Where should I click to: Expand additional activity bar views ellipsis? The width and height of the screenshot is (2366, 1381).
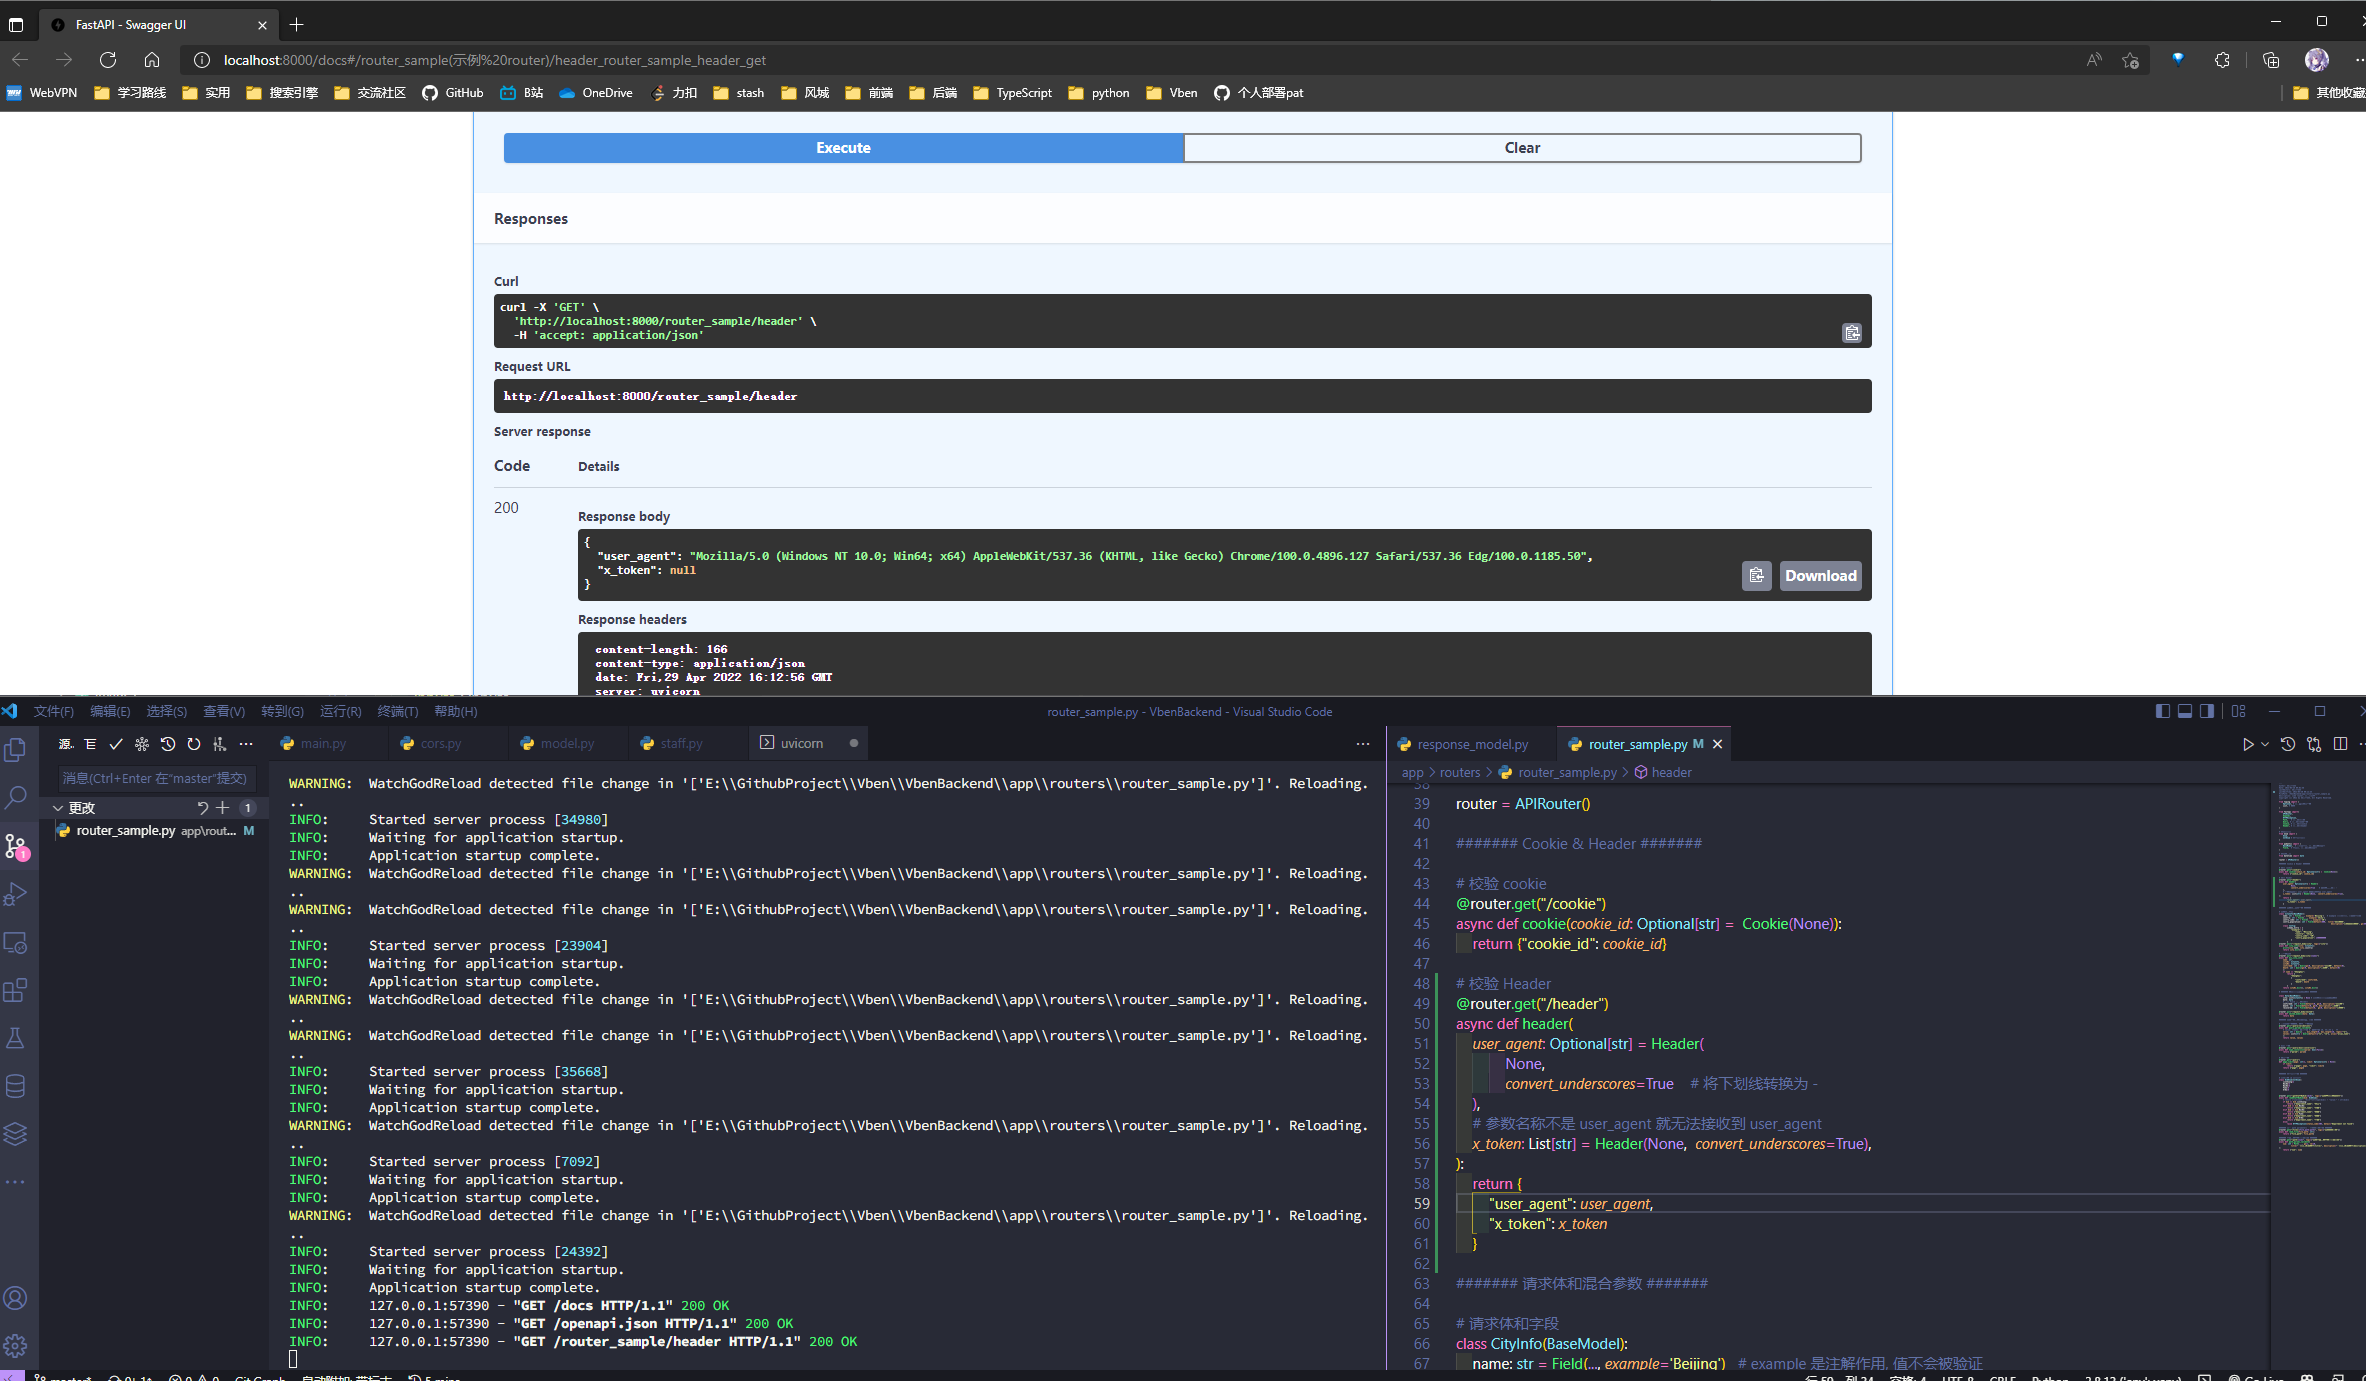click(16, 1182)
